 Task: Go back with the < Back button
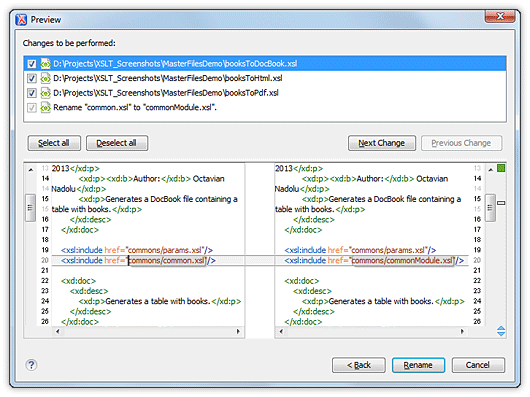(359, 365)
